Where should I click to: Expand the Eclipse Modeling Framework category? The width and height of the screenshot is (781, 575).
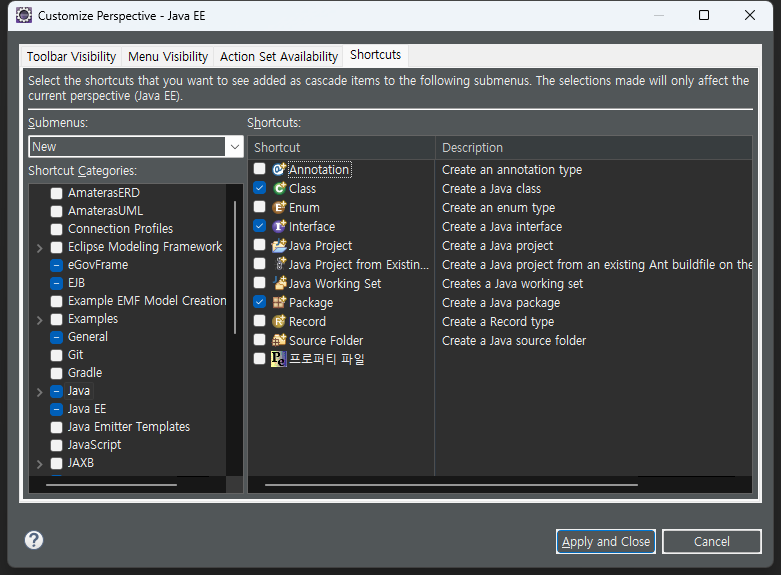pos(40,248)
